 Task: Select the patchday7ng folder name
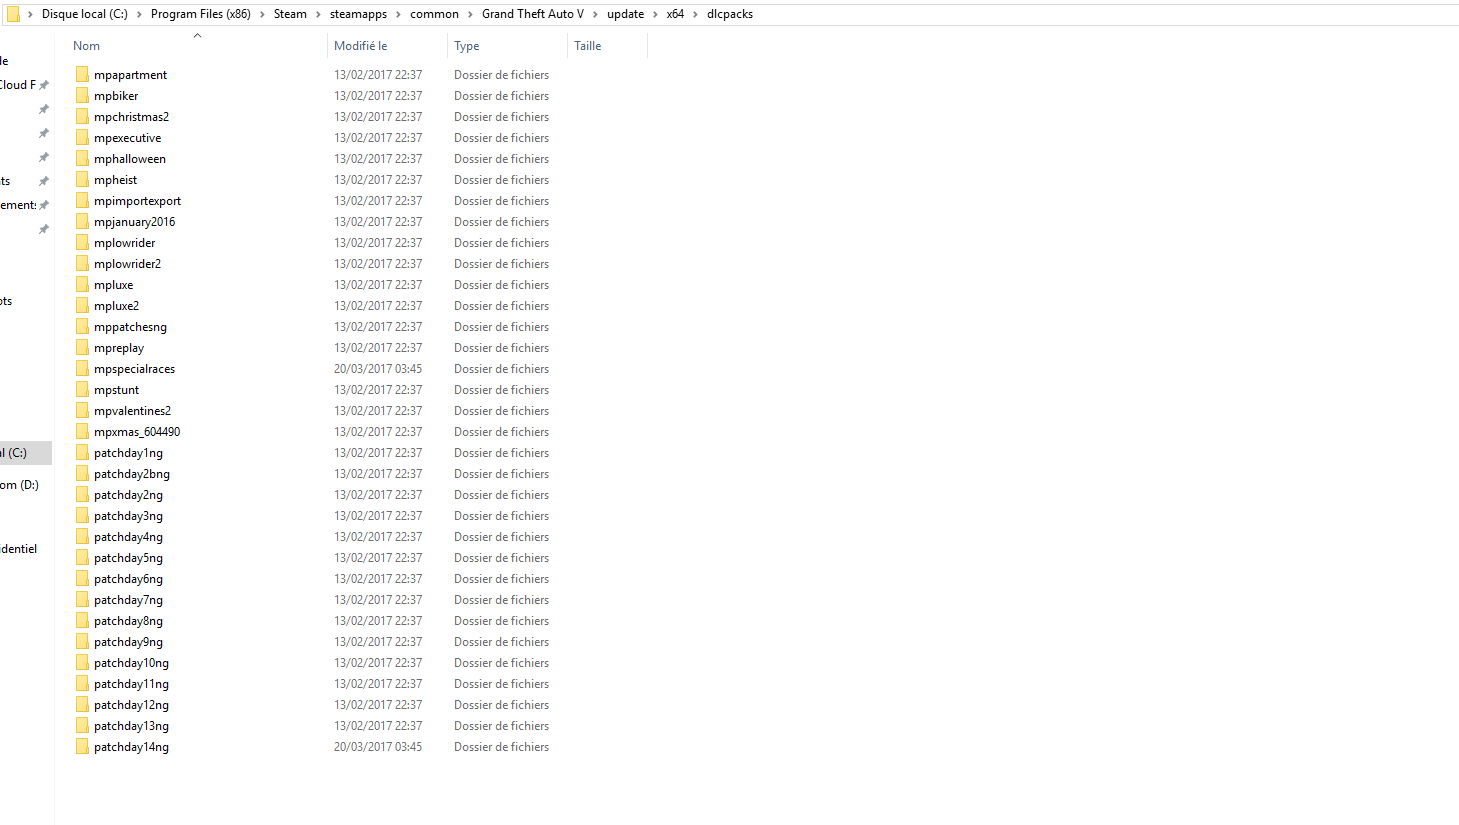coord(128,600)
